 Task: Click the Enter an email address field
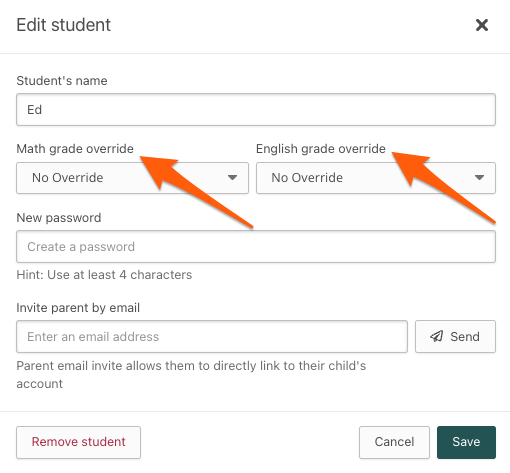click(x=212, y=336)
